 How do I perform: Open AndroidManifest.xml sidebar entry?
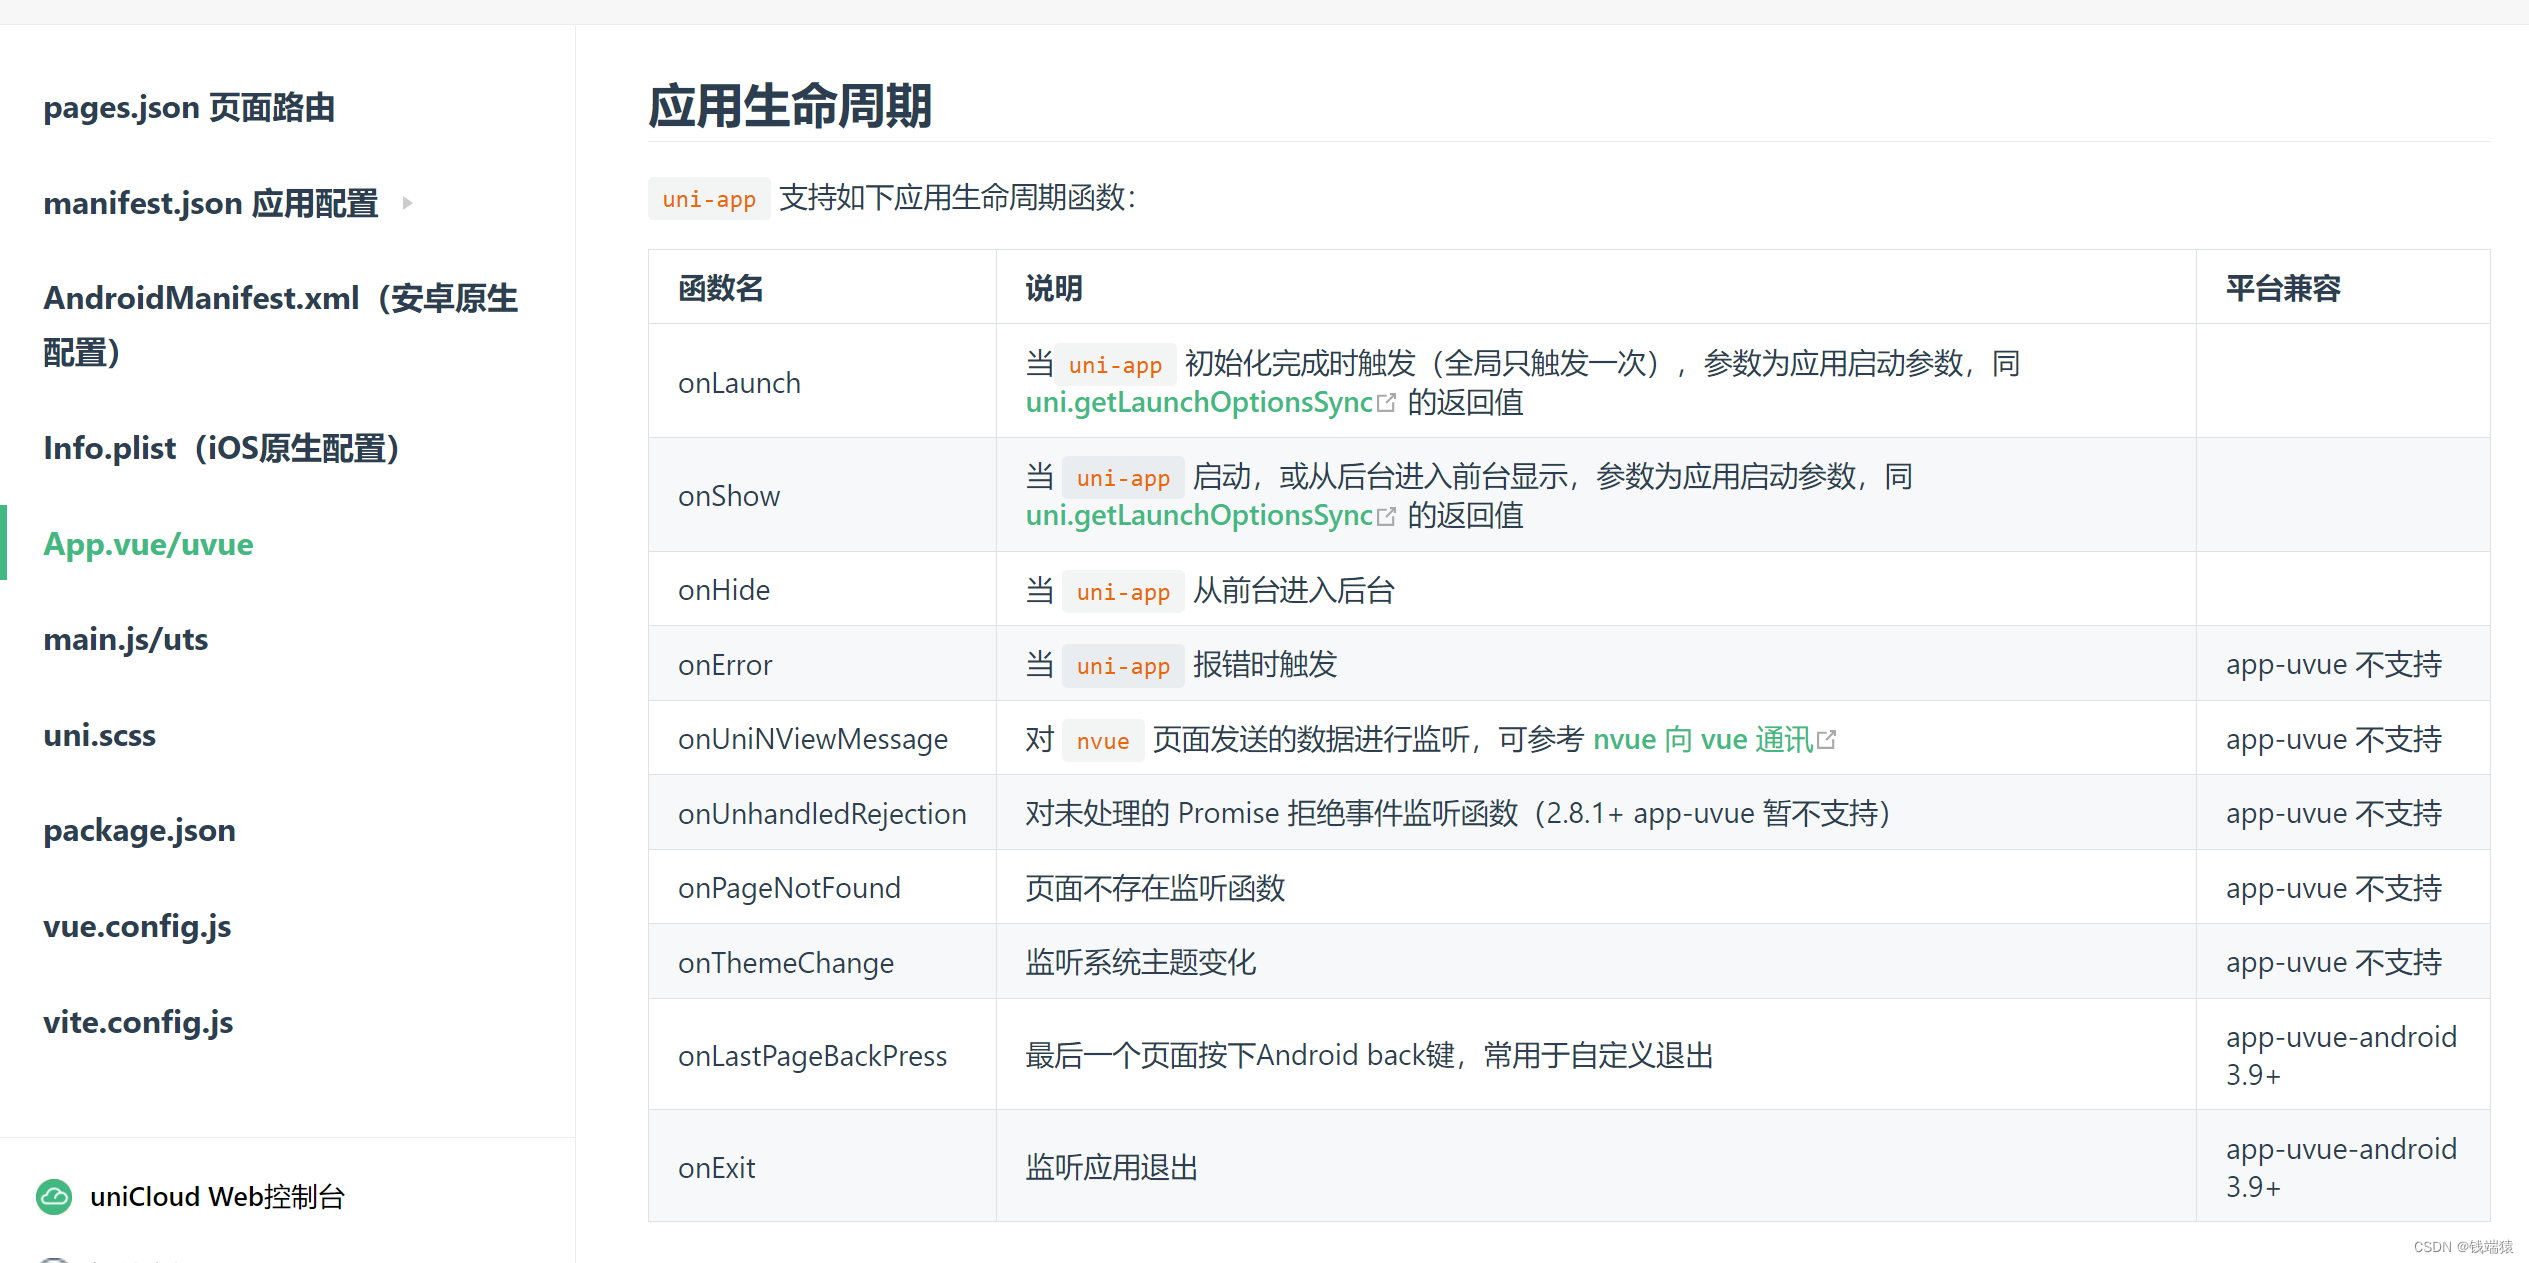pyautogui.click(x=280, y=324)
